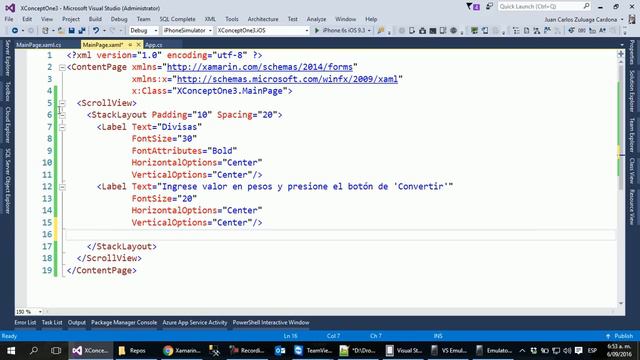Open the user account name dropdown arrow
This screenshot has width=640, height=360.
pyautogui.click(x=622, y=20)
